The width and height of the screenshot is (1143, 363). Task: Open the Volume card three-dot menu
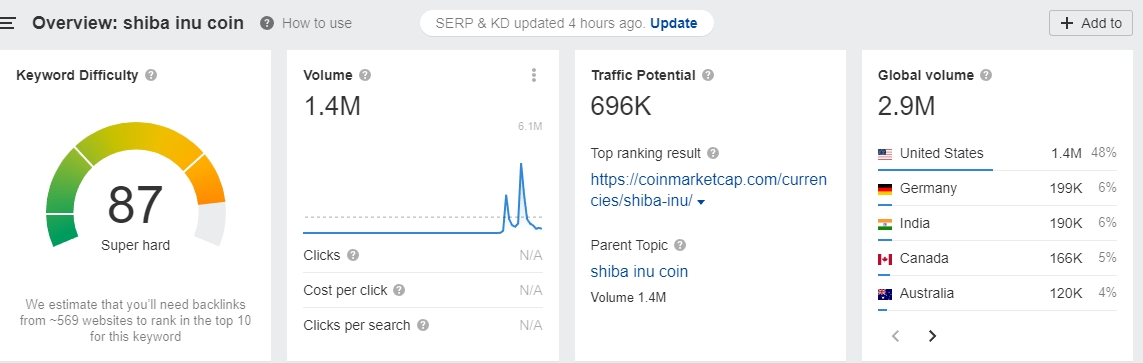pyautogui.click(x=534, y=75)
